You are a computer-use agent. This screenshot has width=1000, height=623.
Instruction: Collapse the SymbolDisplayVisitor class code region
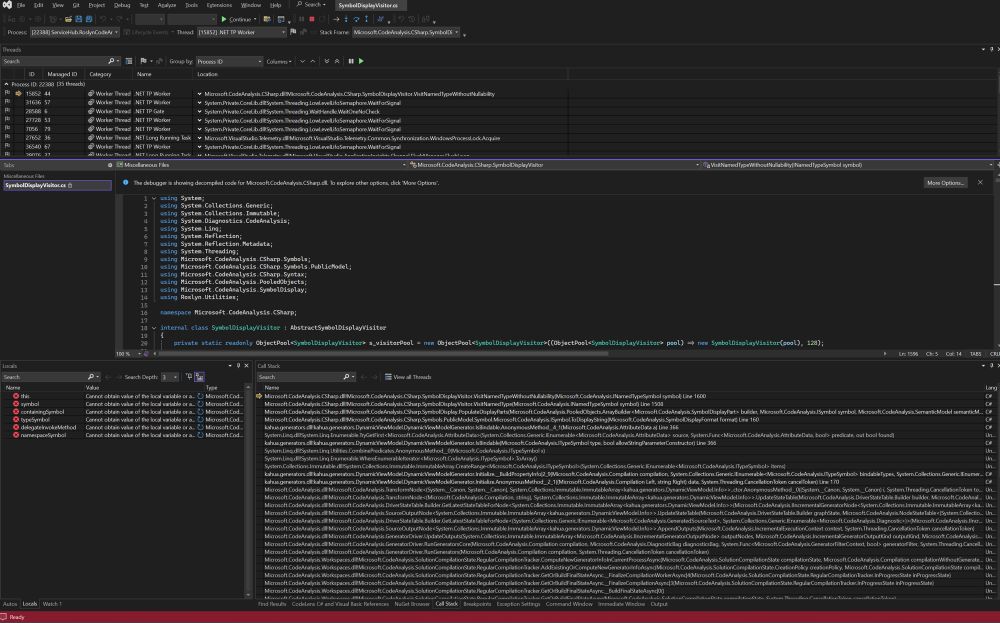click(154, 328)
